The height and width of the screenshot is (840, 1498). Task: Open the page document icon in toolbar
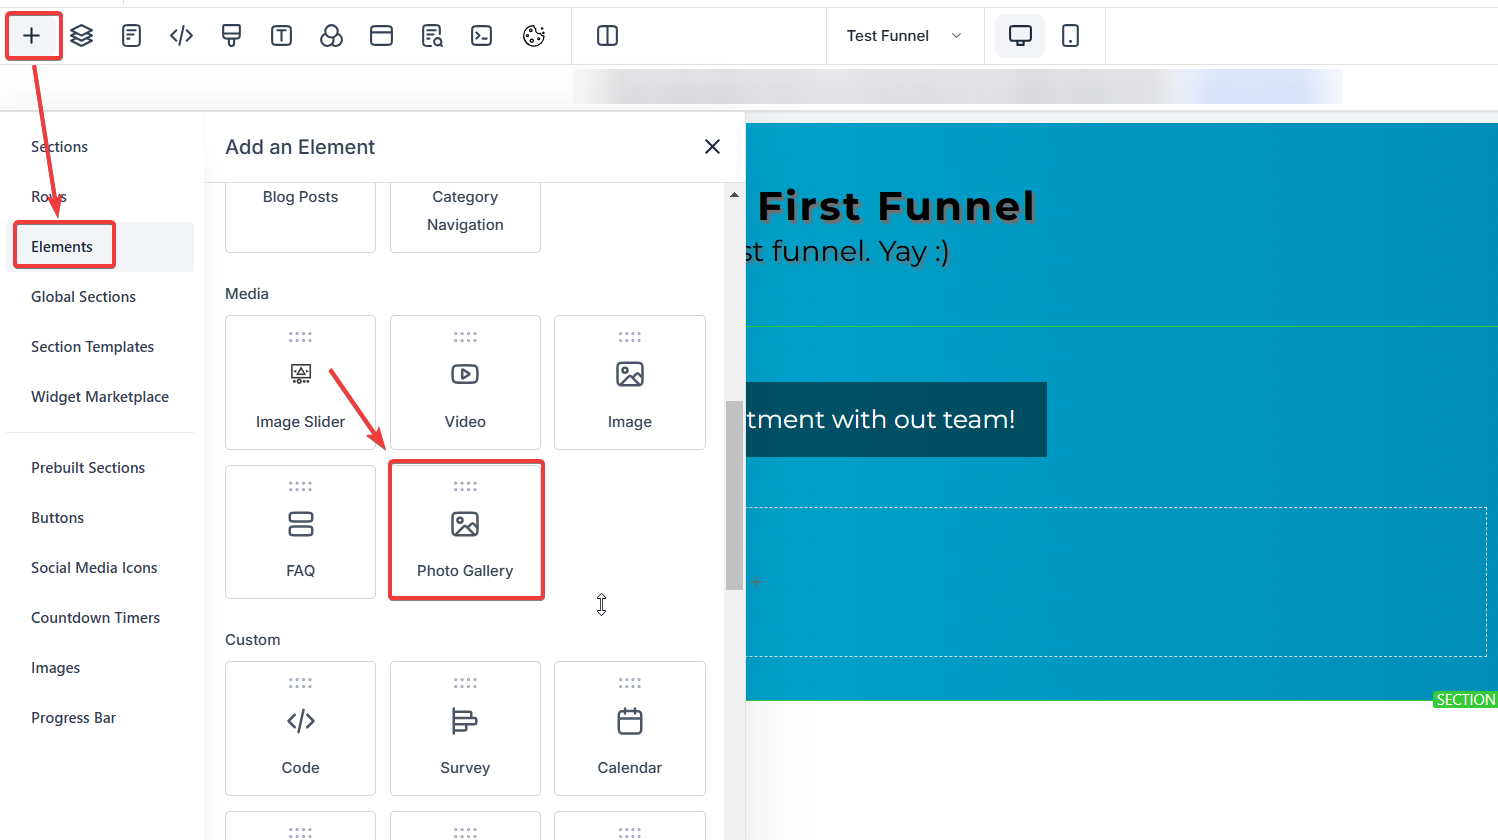coord(132,36)
